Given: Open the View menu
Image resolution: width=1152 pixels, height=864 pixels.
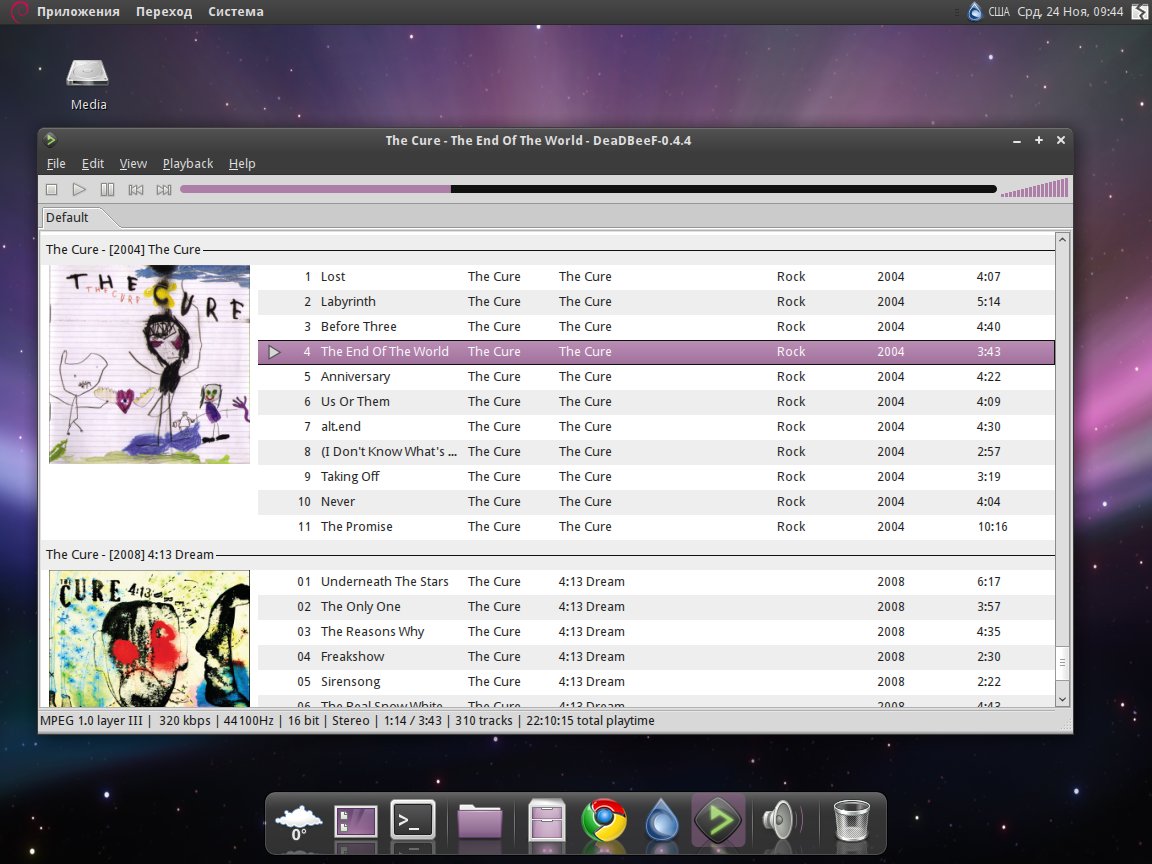Looking at the screenshot, I should pos(133,164).
